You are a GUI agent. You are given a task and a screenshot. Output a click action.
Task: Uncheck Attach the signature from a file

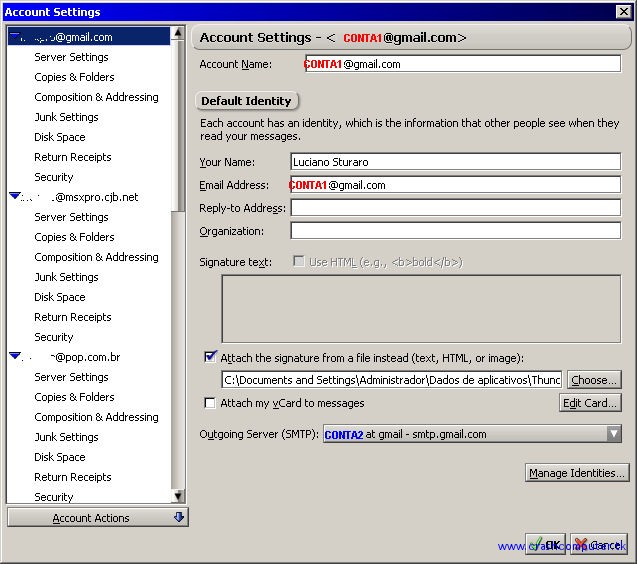pyautogui.click(x=210, y=357)
